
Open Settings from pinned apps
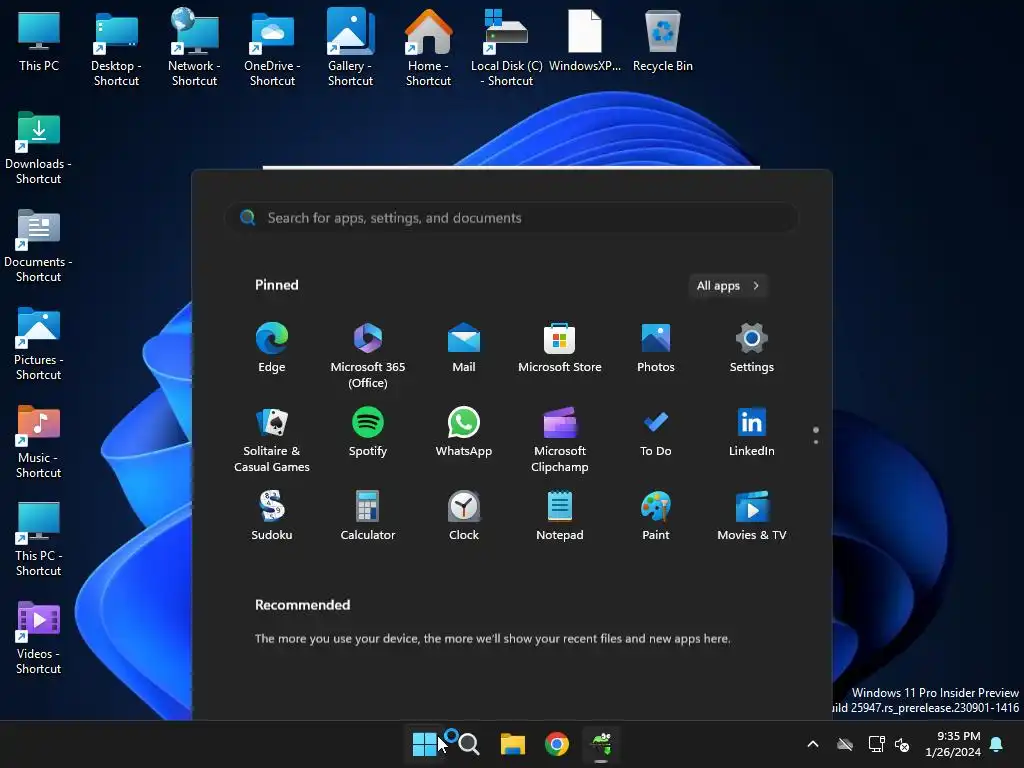752,347
